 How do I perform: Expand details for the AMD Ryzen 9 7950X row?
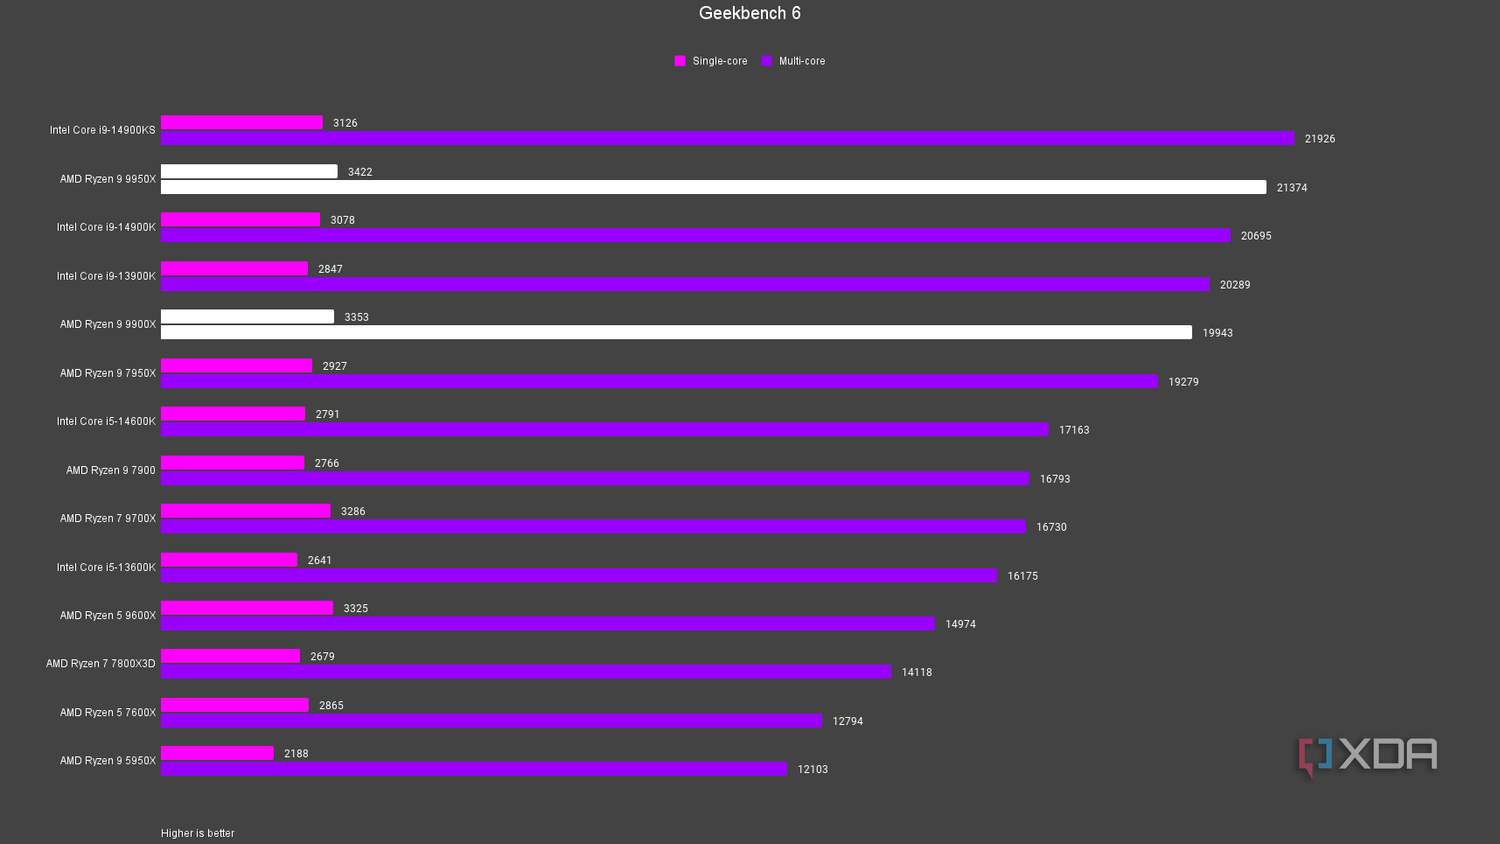pyautogui.click(x=108, y=373)
